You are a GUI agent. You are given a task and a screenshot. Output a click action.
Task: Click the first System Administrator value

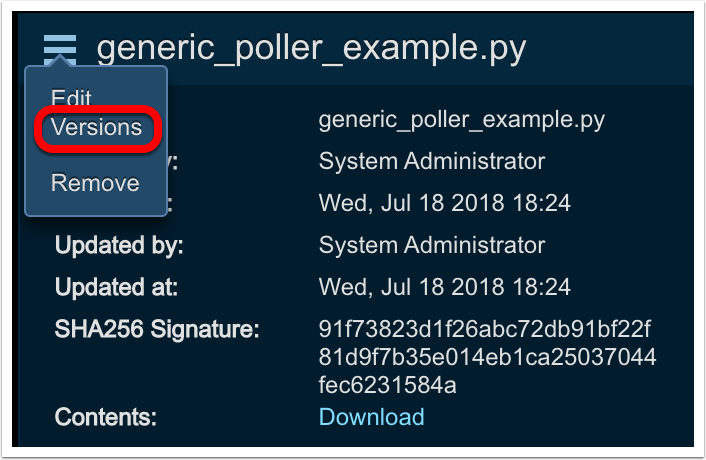click(x=432, y=161)
